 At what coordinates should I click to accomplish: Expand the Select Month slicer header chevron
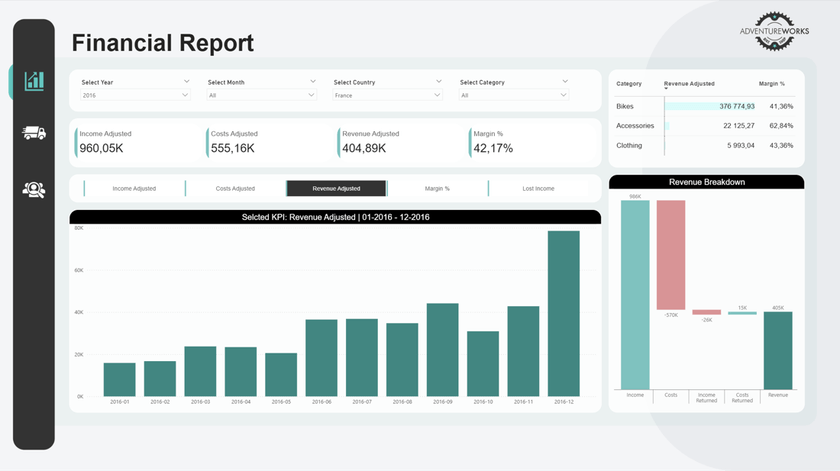click(x=313, y=81)
